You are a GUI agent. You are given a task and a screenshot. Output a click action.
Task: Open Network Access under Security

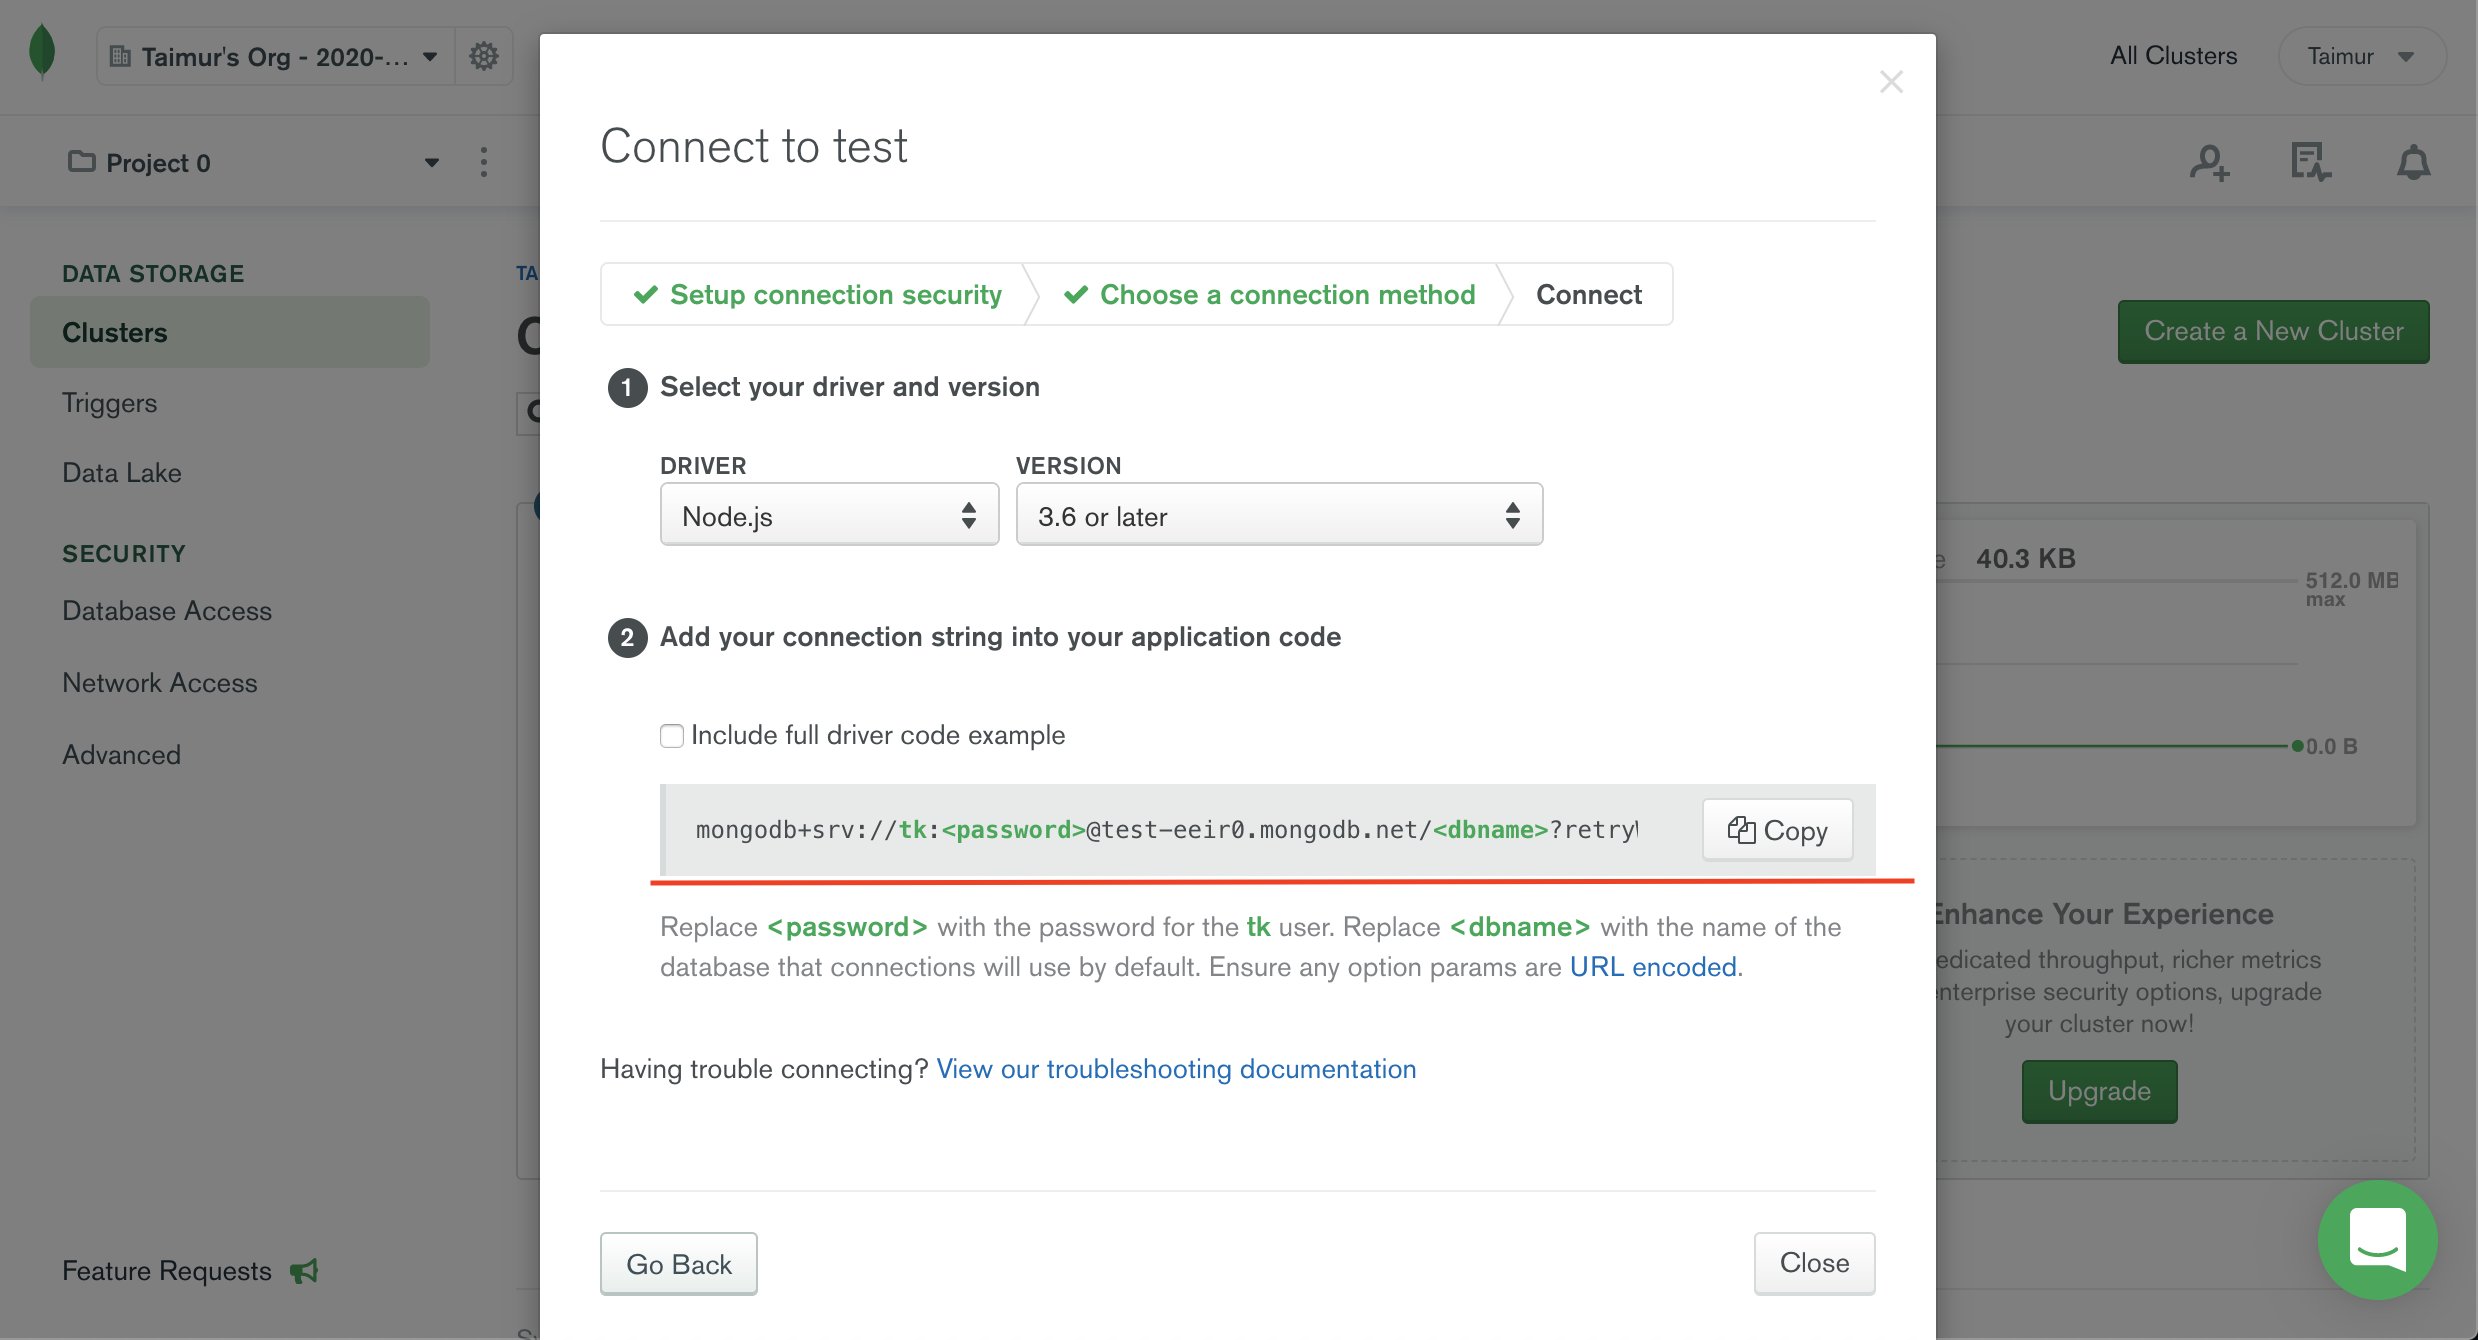(160, 680)
